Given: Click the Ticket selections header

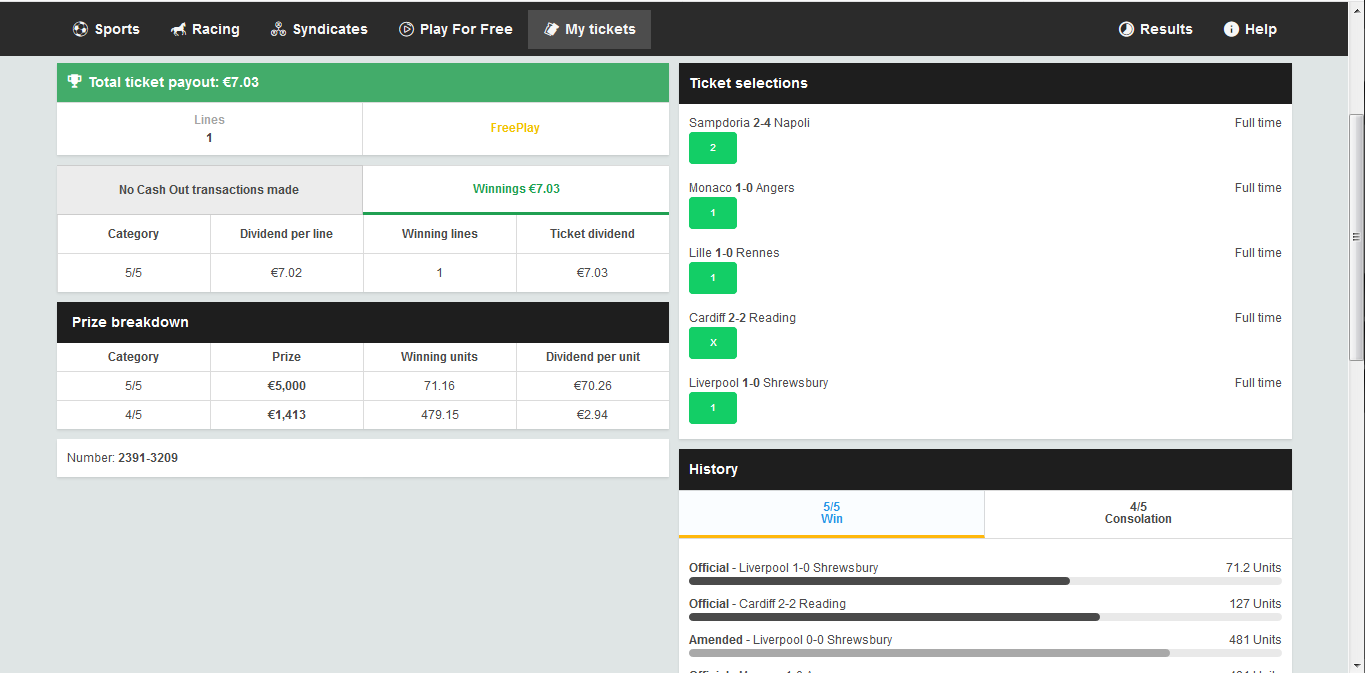Looking at the screenshot, I should [x=985, y=83].
